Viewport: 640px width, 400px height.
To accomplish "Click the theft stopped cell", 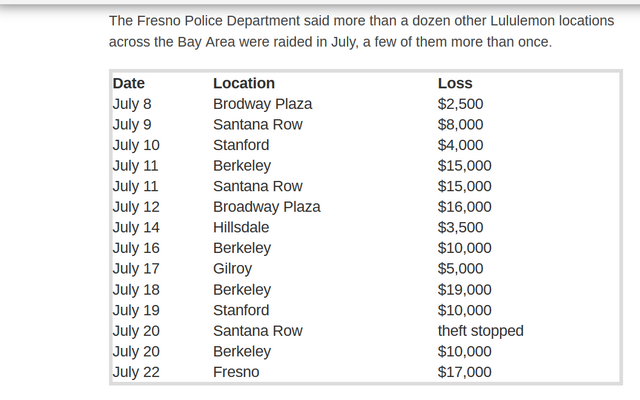I will pyautogui.click(x=480, y=331).
